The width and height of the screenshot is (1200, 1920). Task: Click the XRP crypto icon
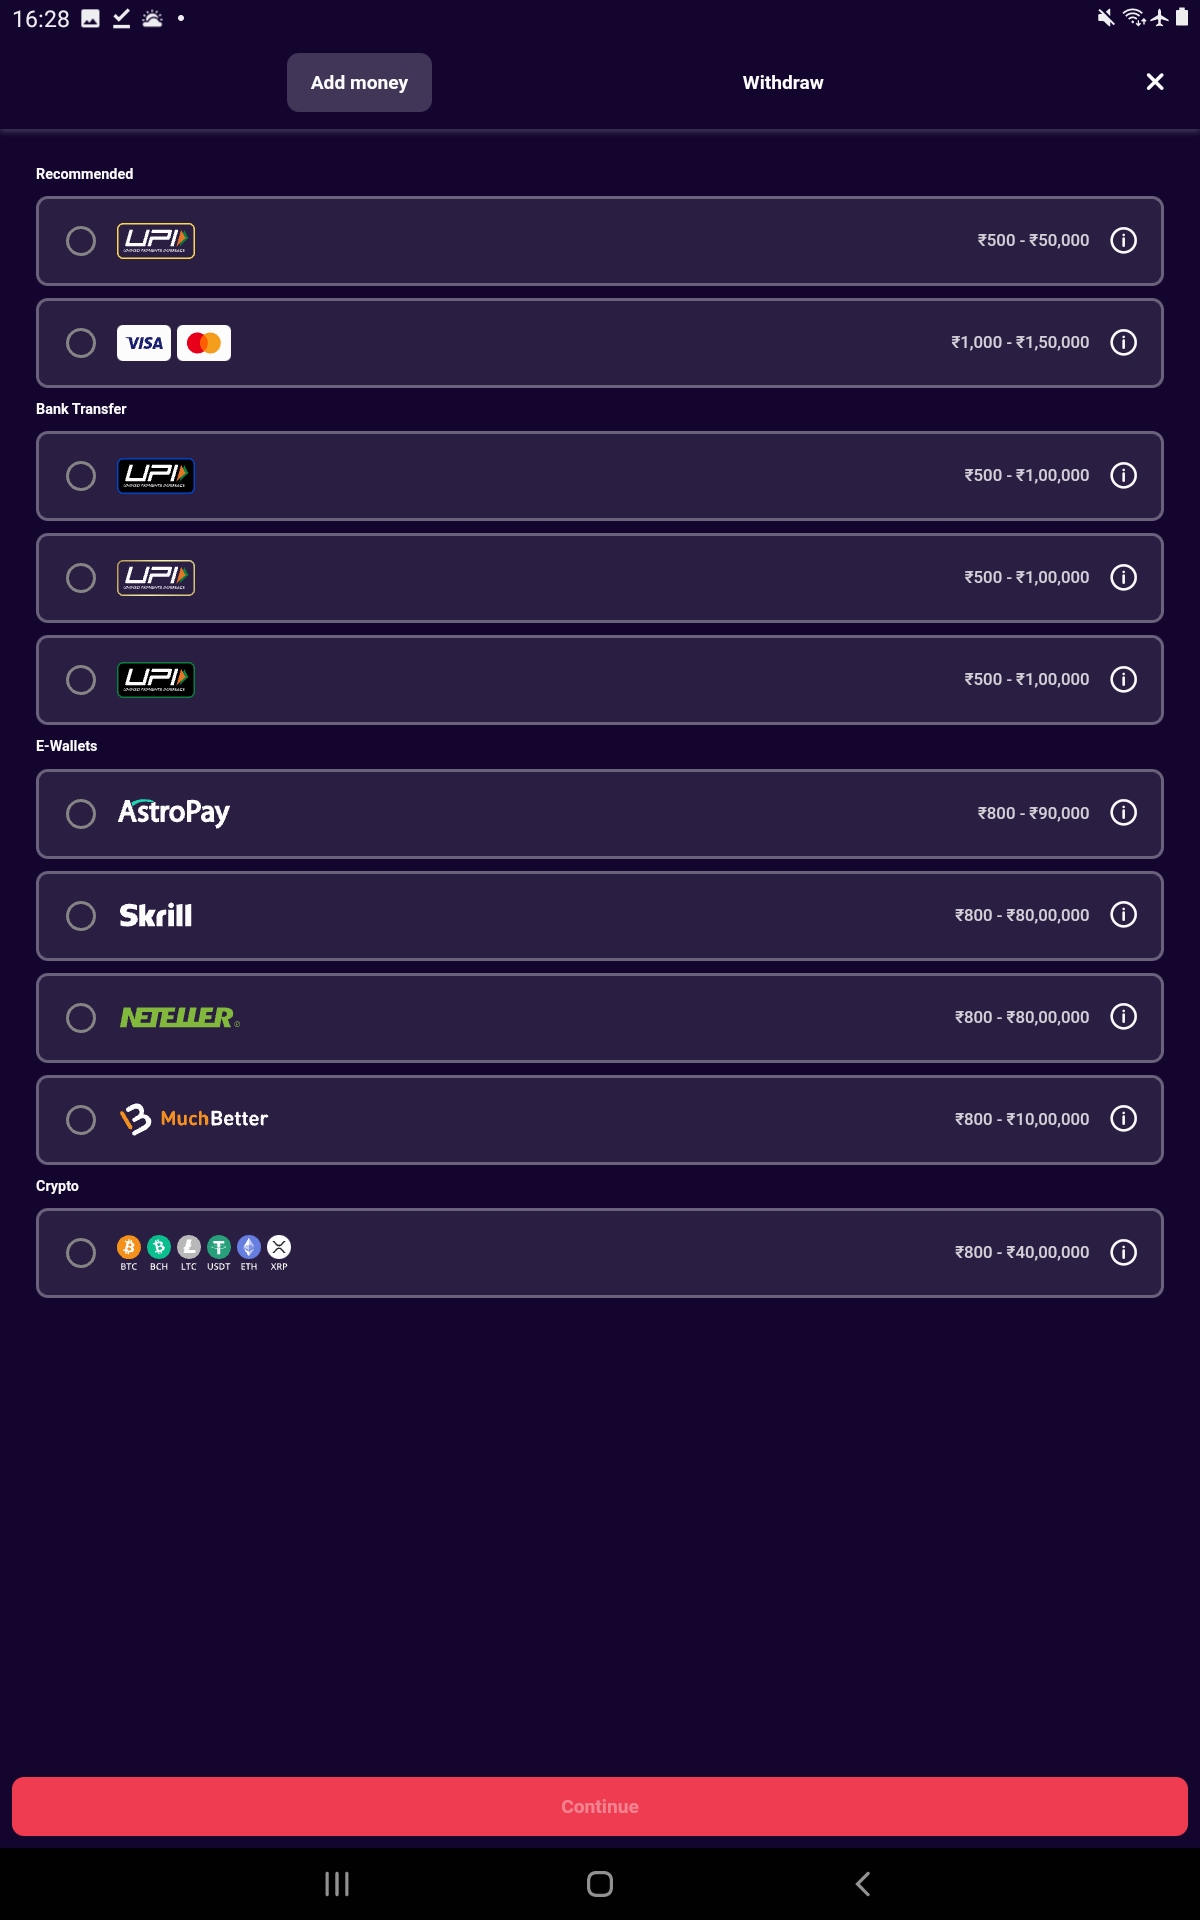coord(279,1247)
